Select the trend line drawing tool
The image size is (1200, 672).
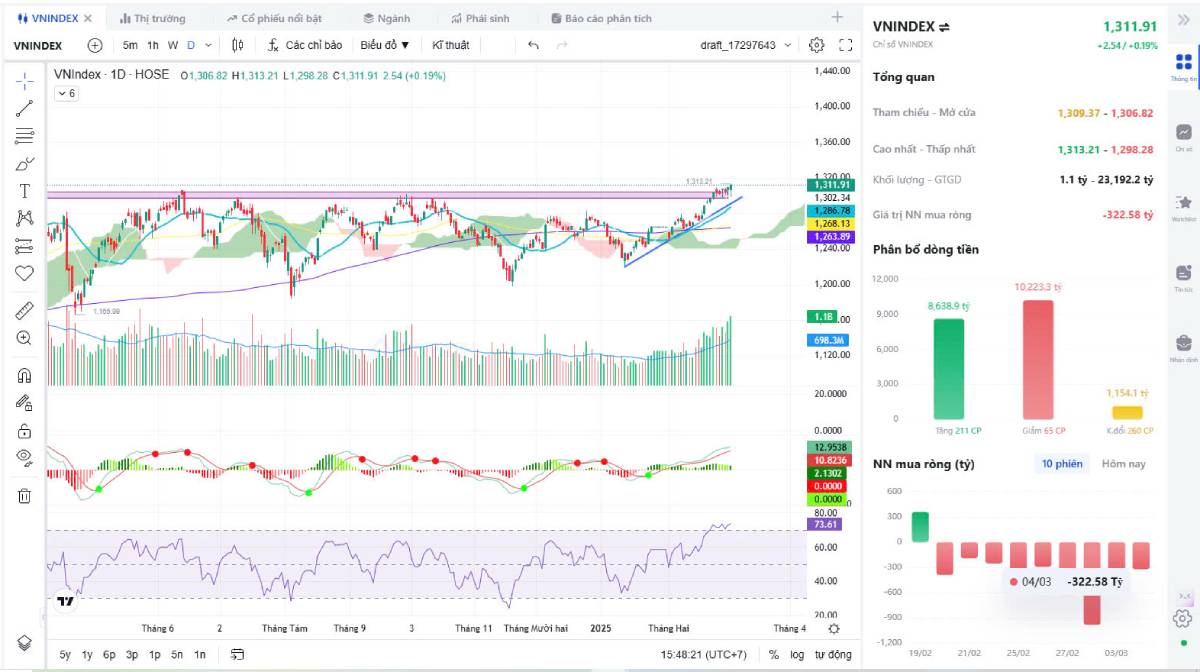(x=25, y=109)
